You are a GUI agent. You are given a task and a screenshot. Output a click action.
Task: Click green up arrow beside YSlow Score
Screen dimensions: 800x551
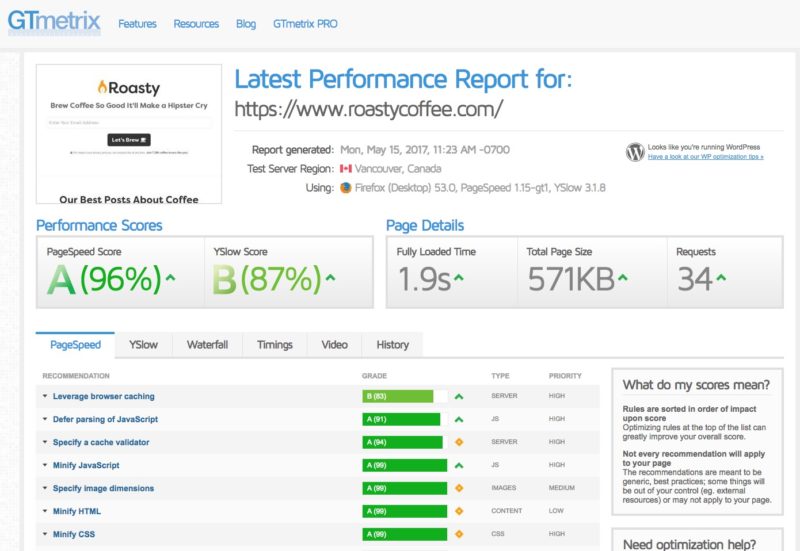pyautogui.click(x=331, y=278)
